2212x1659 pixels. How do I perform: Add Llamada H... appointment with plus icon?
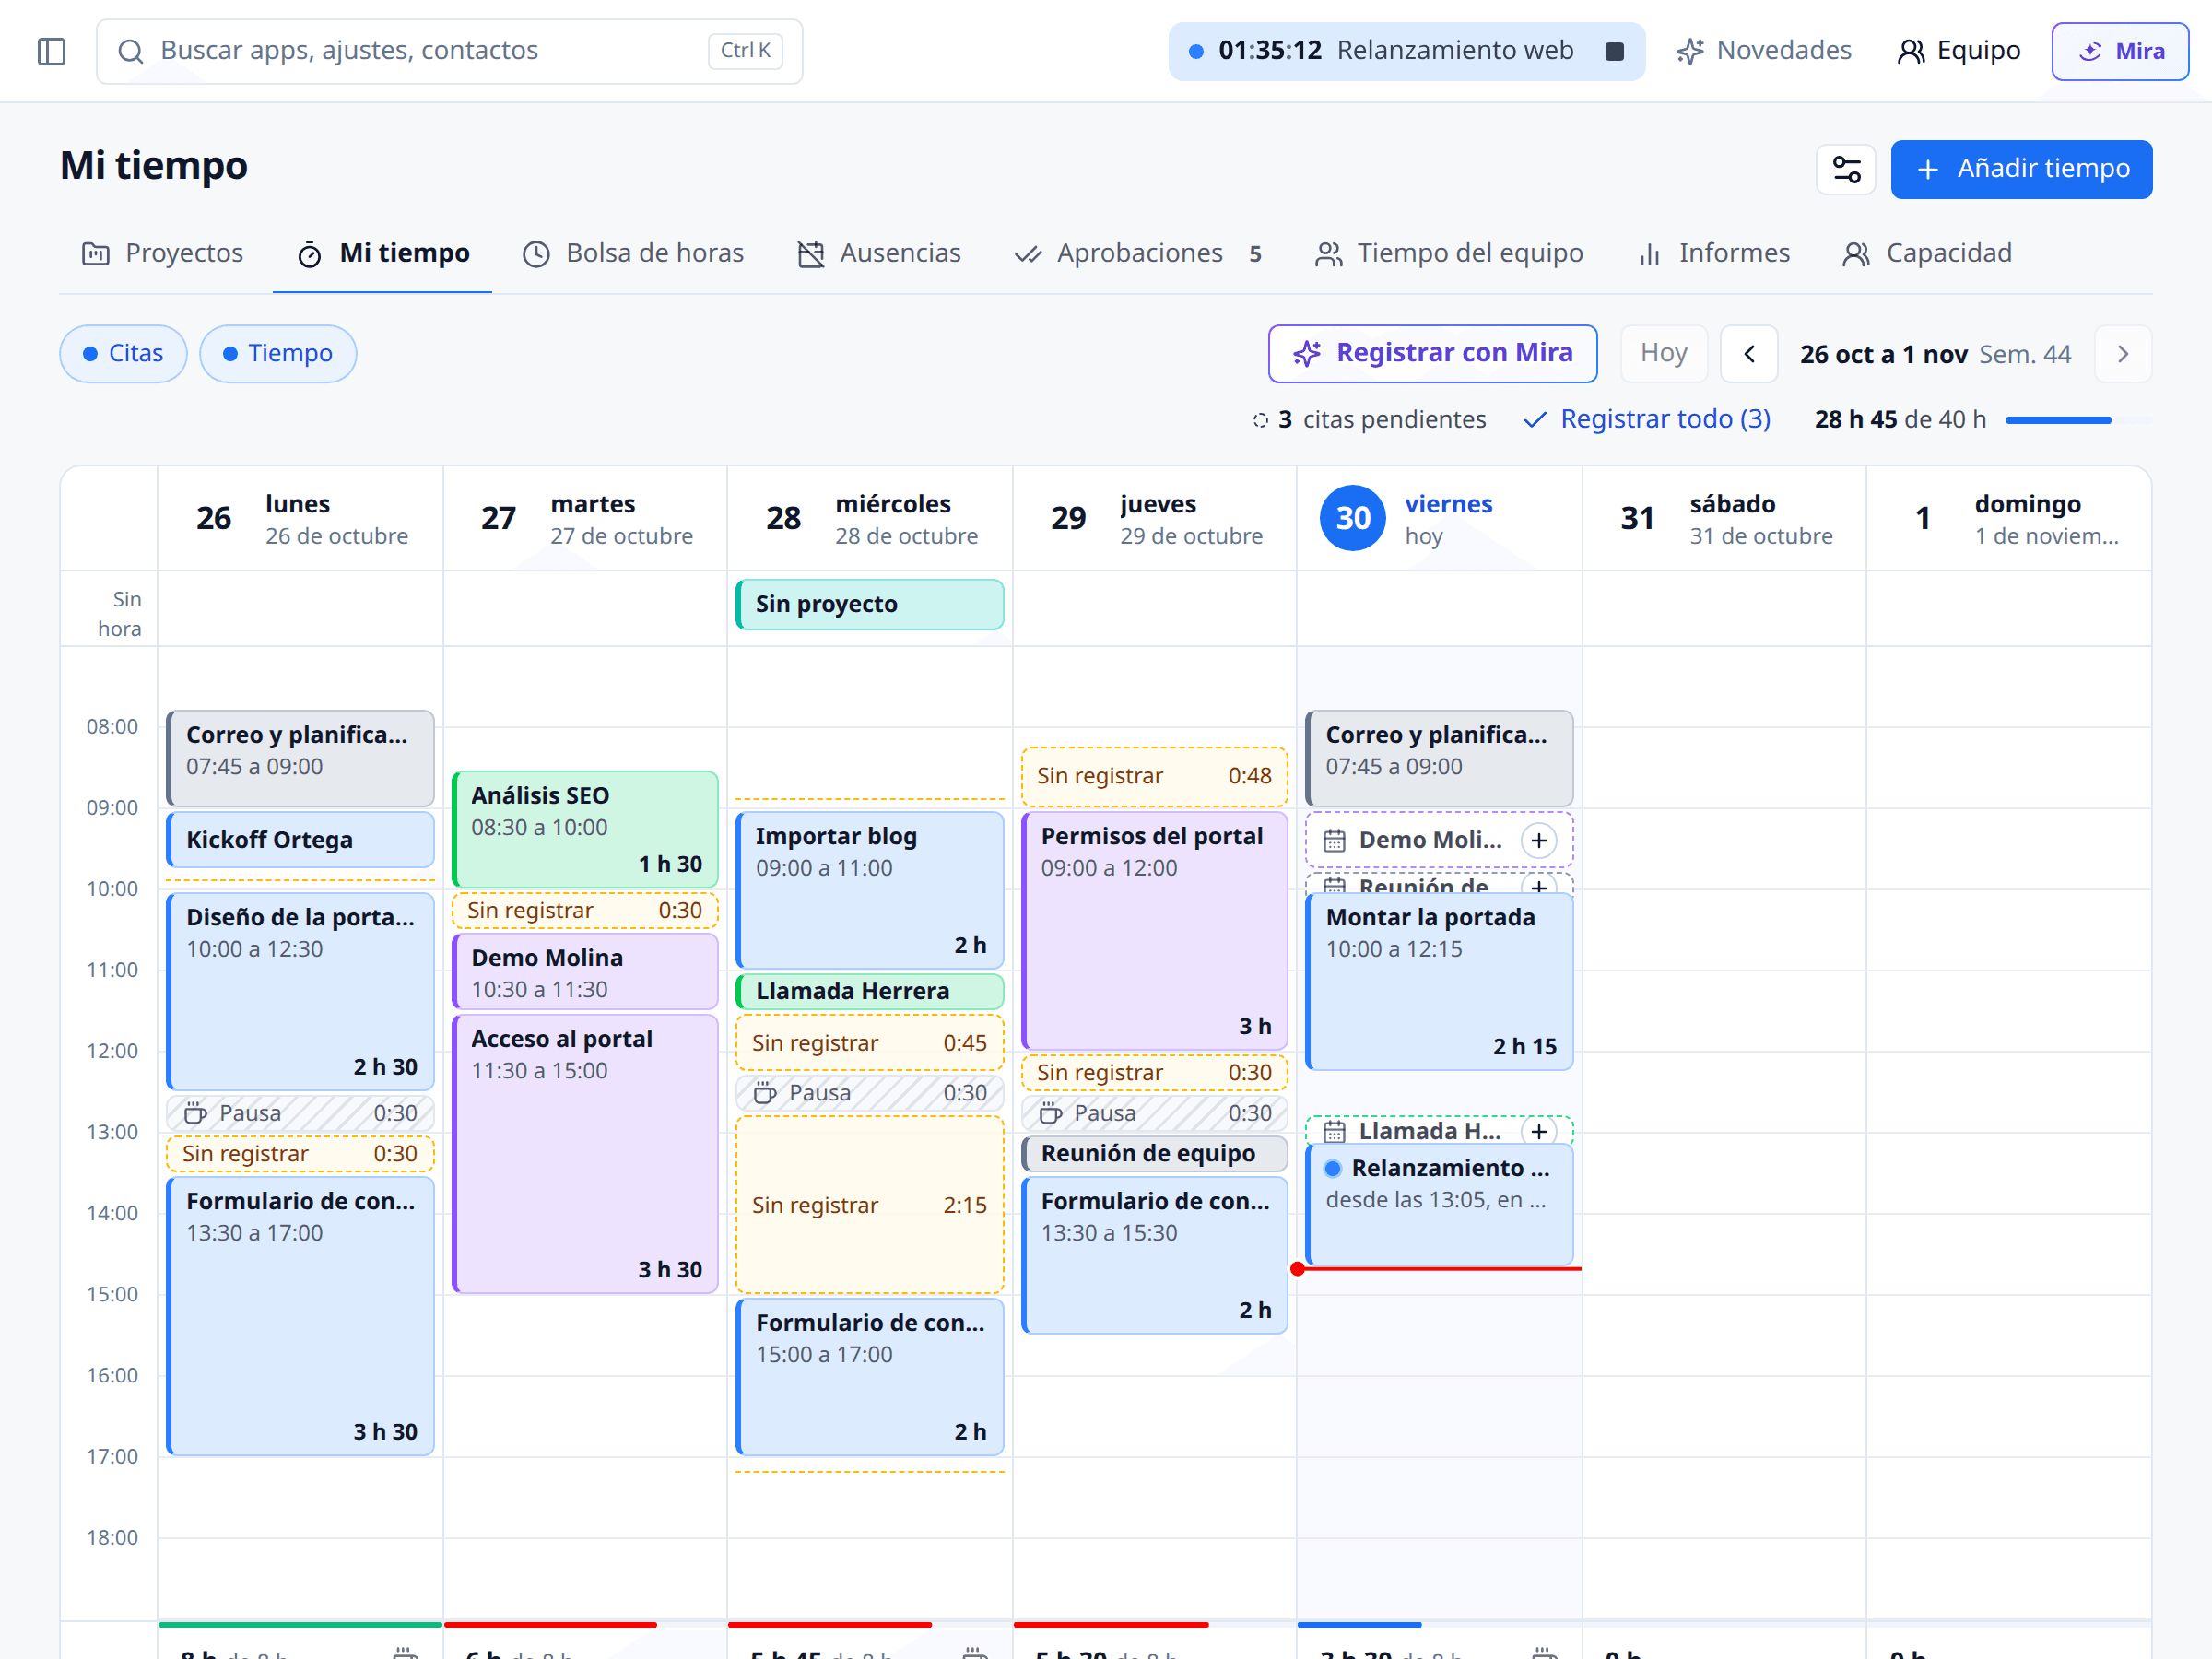(x=1539, y=1131)
